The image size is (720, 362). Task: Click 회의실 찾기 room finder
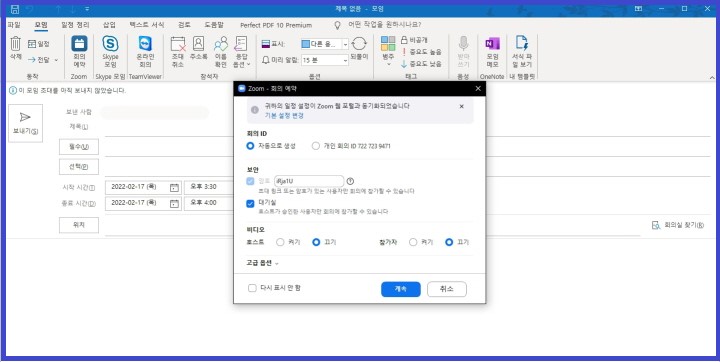click(678, 225)
